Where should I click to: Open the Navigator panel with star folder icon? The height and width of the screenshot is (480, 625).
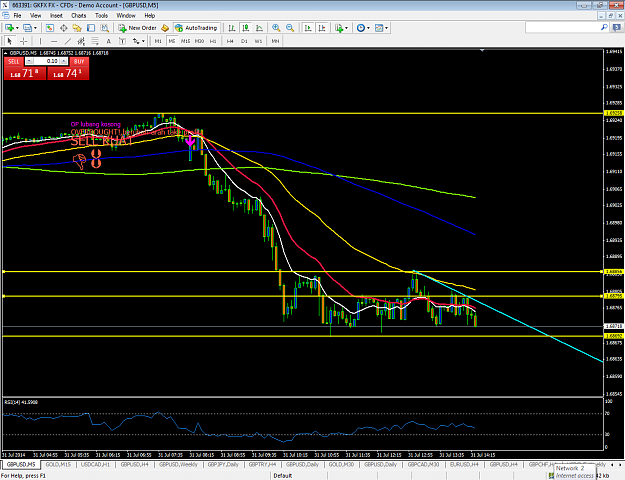click(x=77, y=28)
